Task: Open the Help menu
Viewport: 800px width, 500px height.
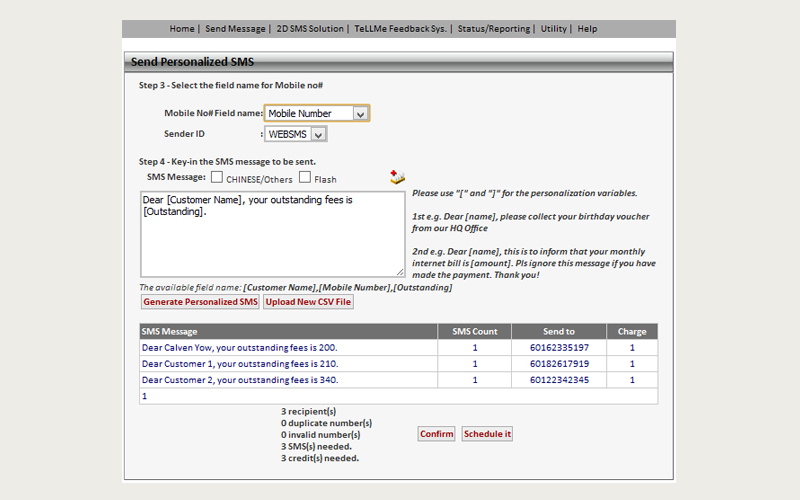Action: click(587, 29)
